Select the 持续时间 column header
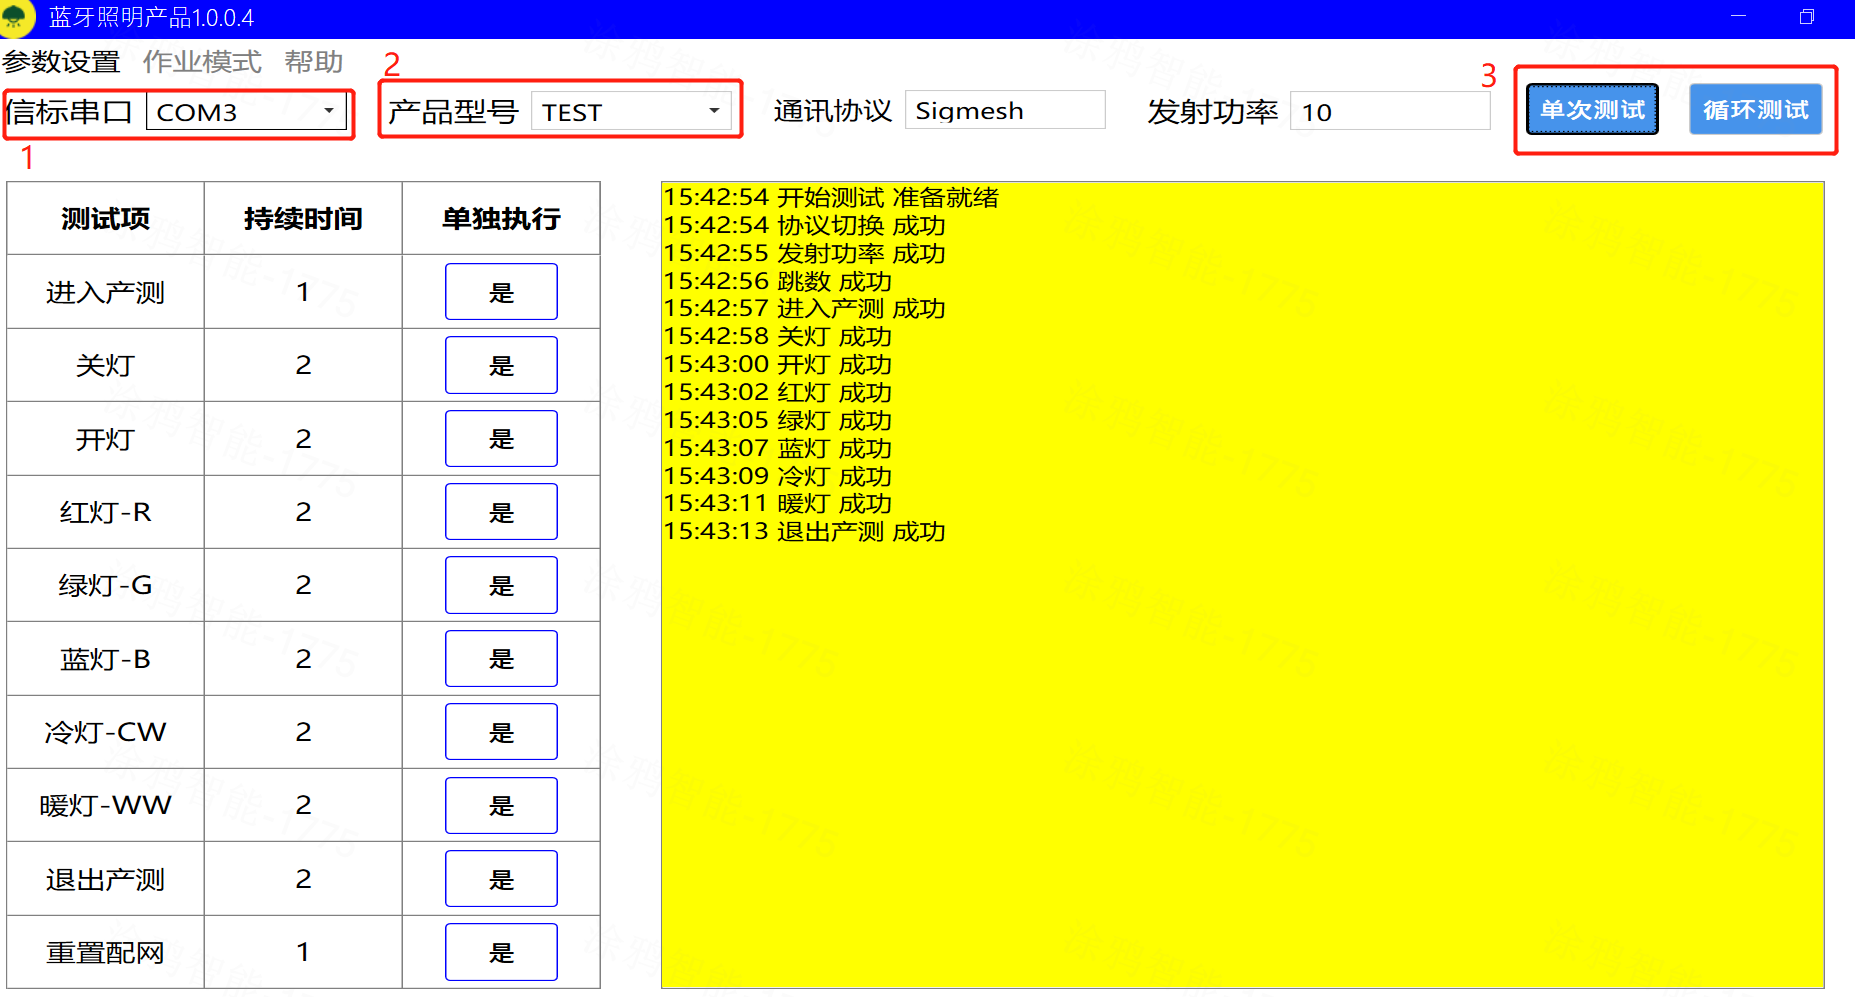The width and height of the screenshot is (1855, 997). point(303,218)
